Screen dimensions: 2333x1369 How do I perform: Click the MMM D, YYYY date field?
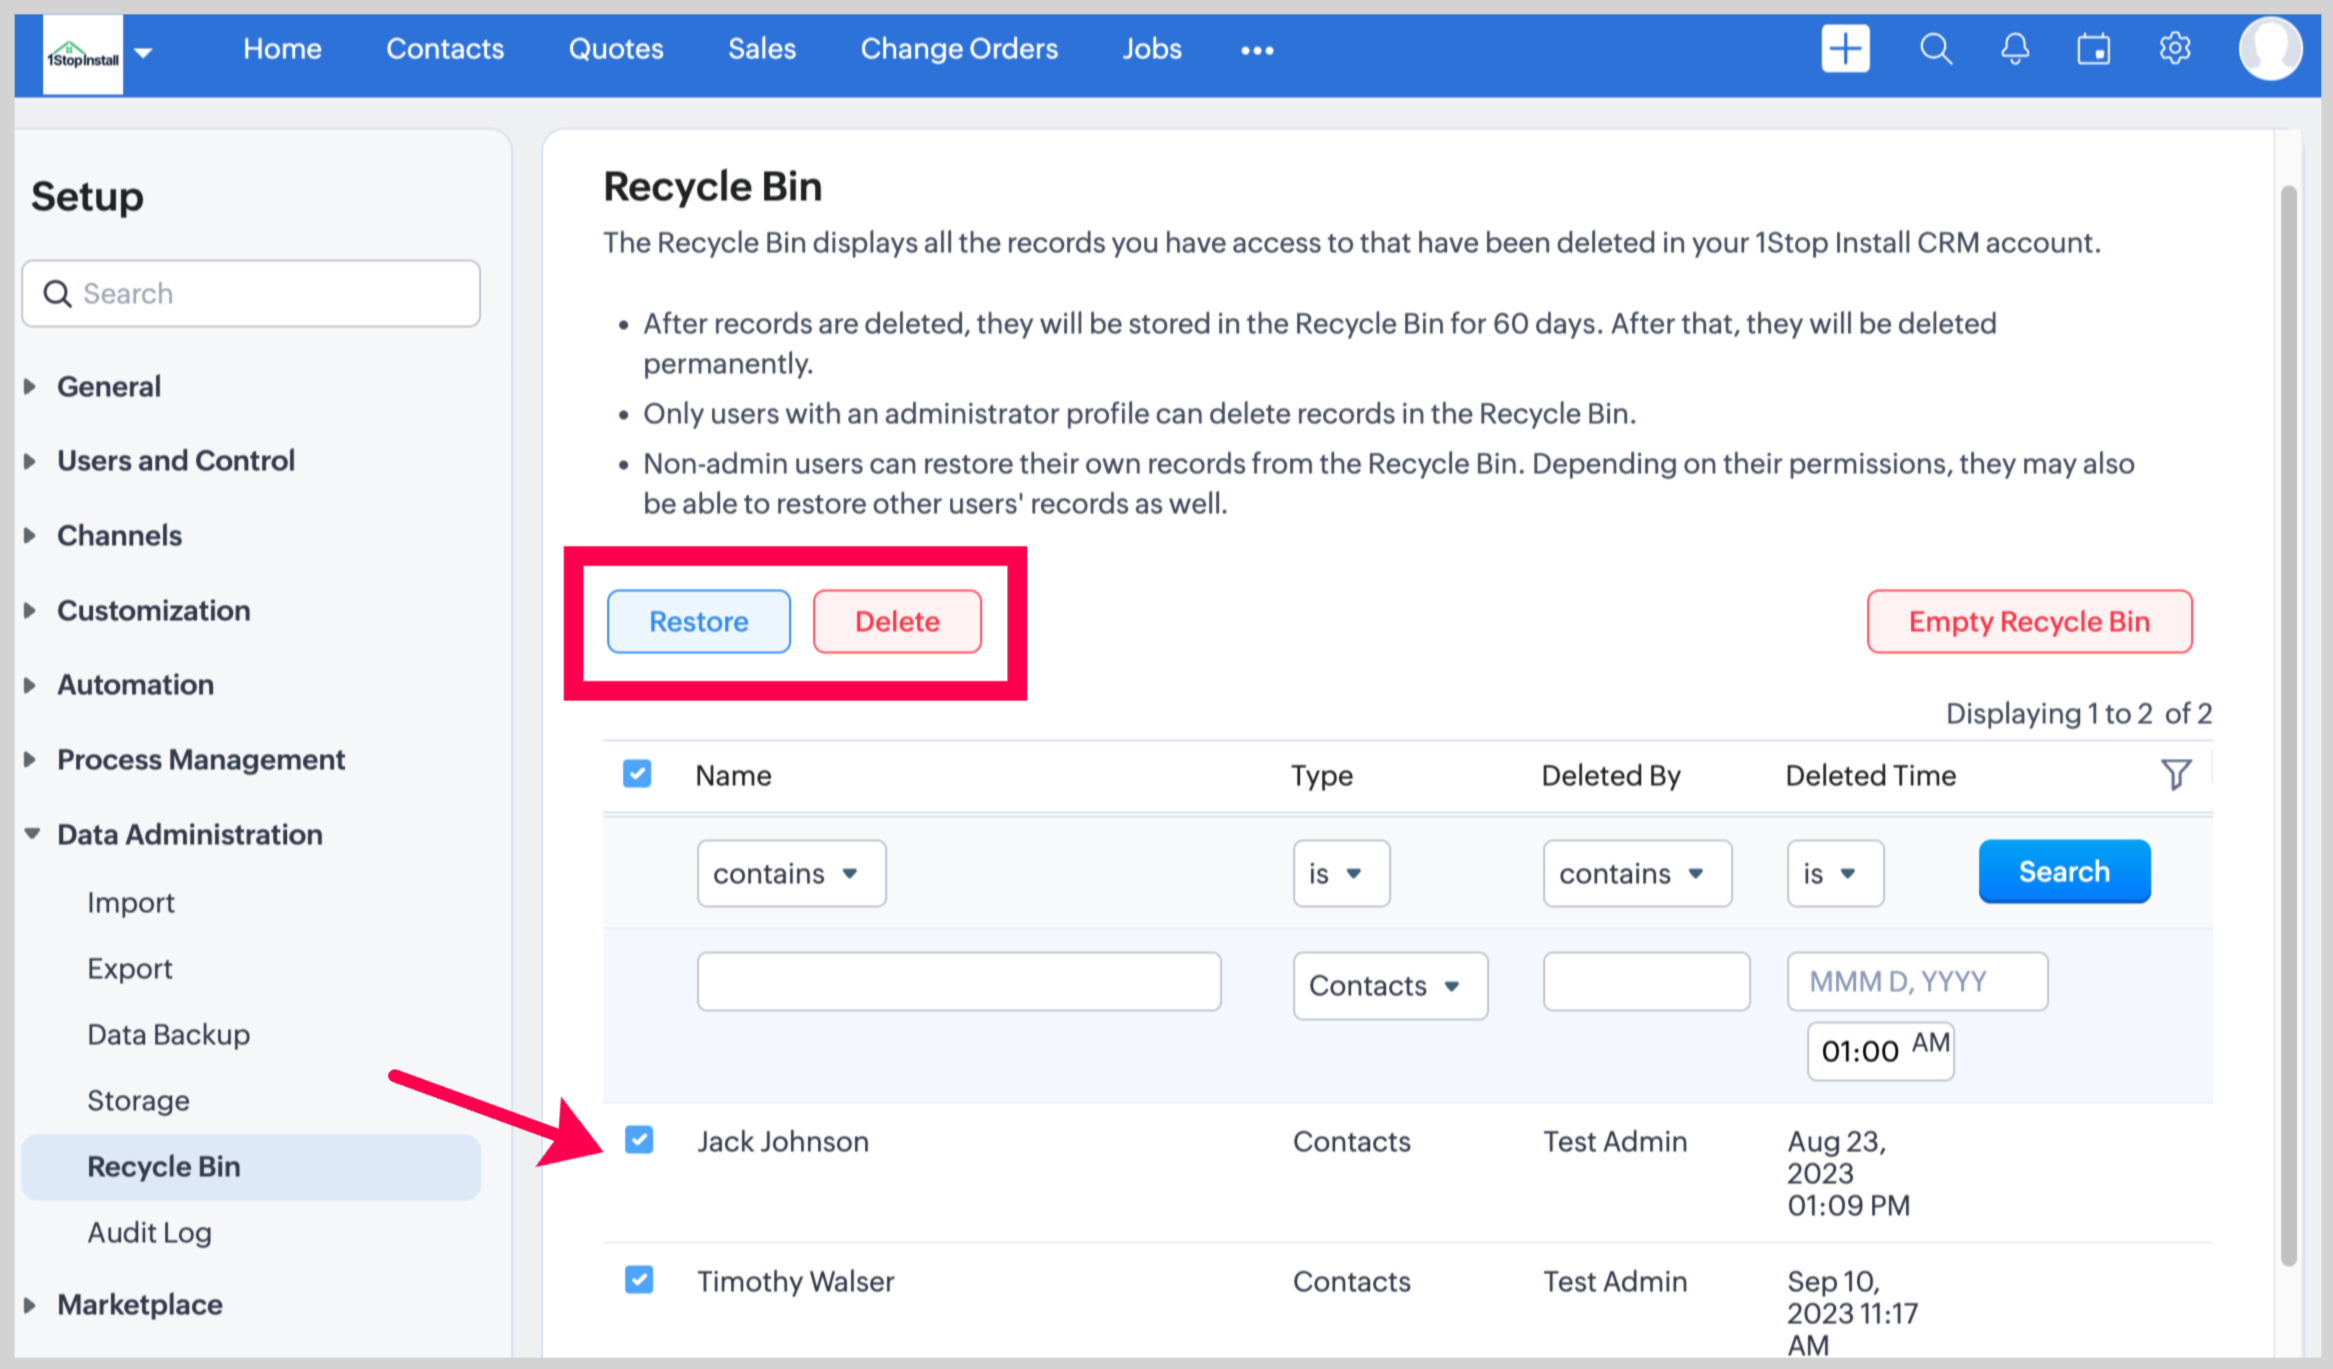point(1916,982)
